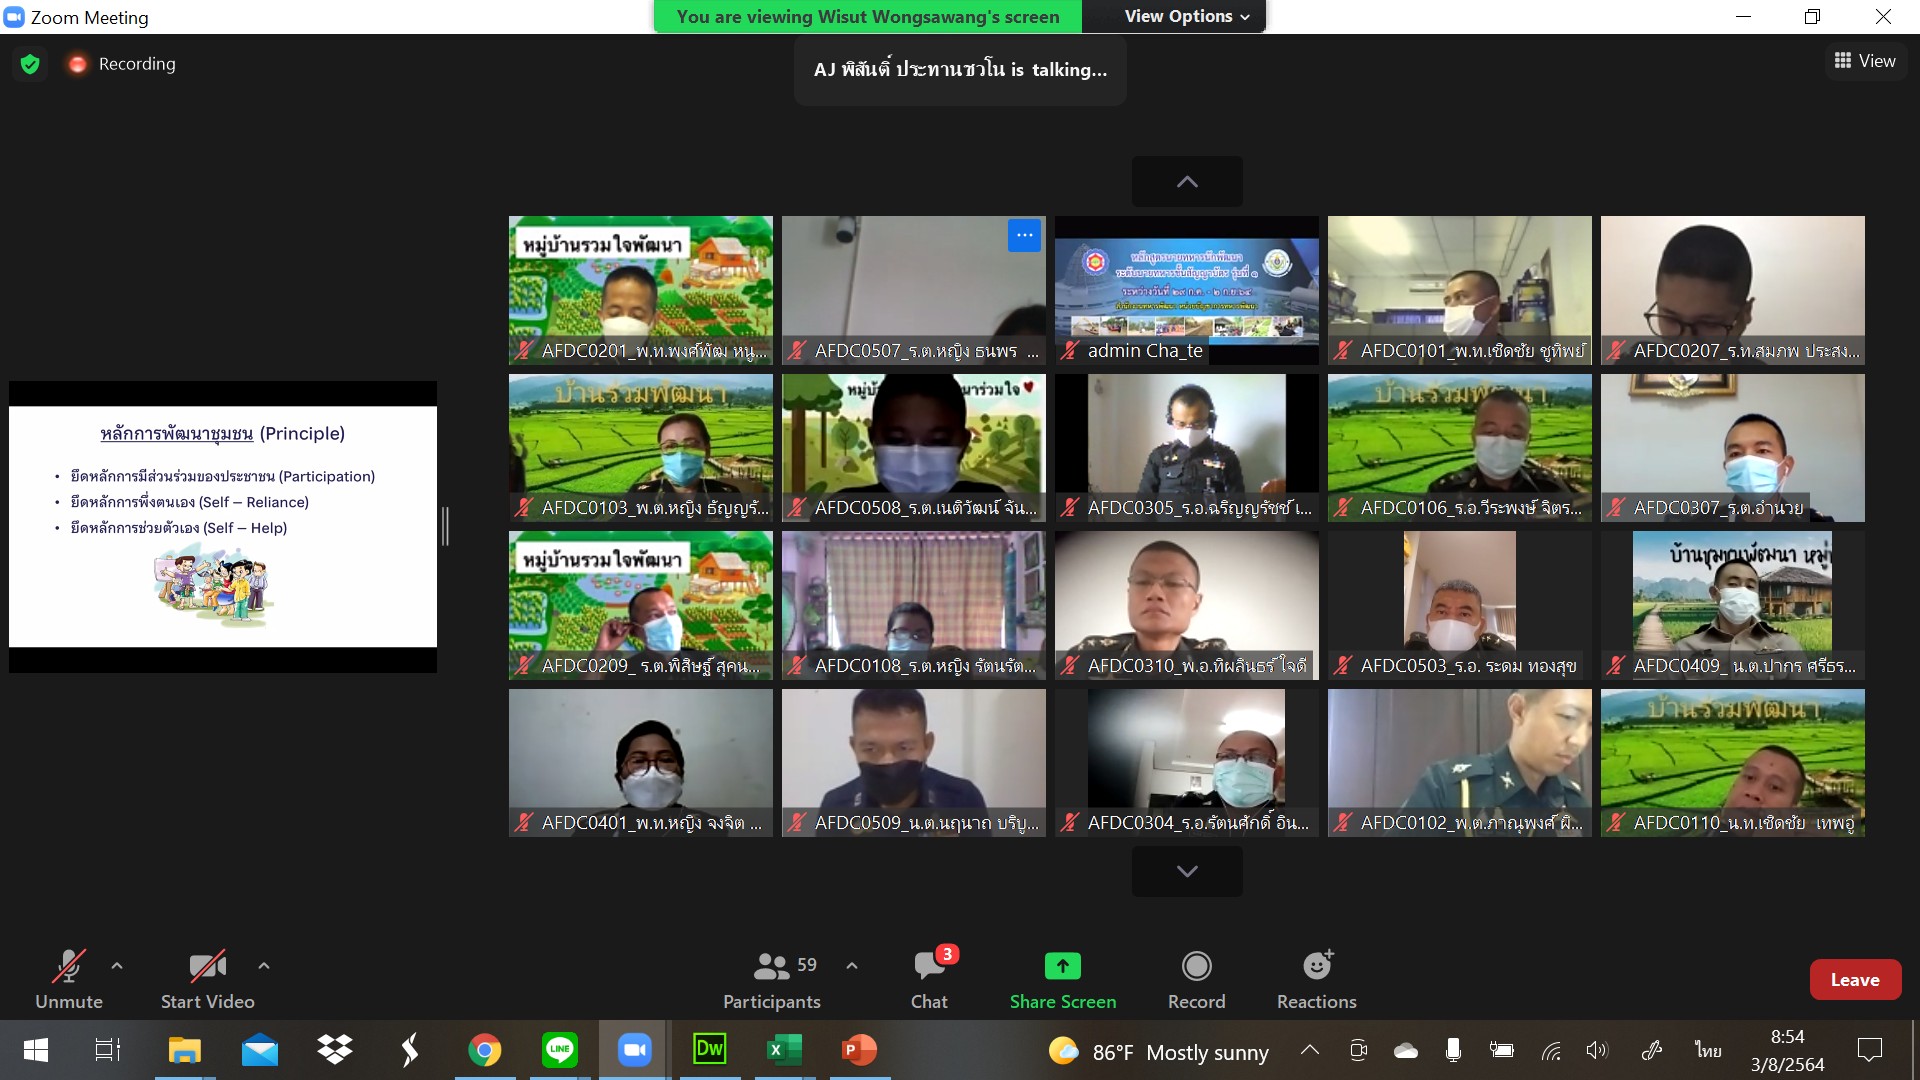
Task: Start recording with the Record button
Action: tap(1196, 980)
